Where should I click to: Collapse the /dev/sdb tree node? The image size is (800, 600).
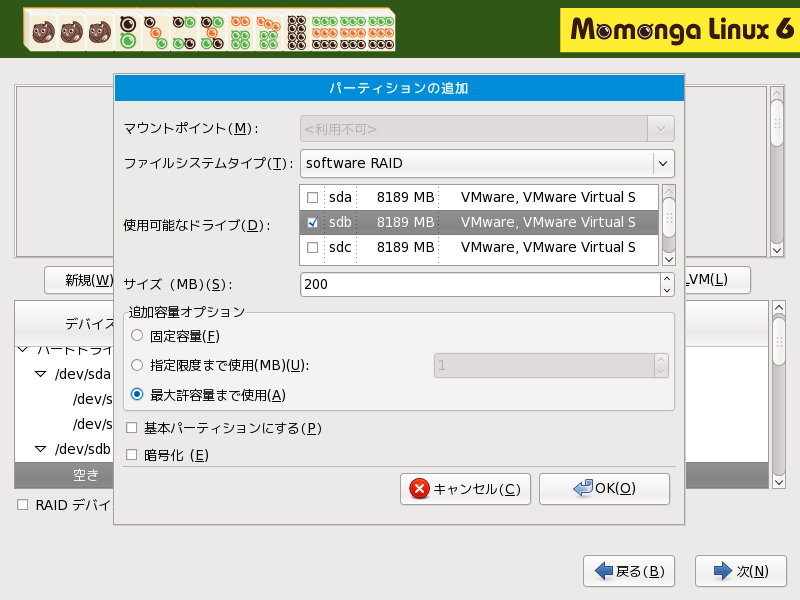click(40, 449)
